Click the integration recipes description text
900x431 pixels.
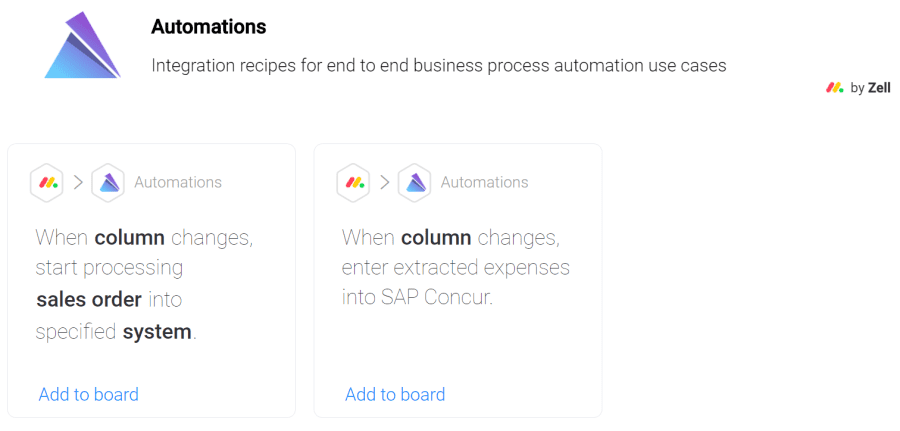439,66
